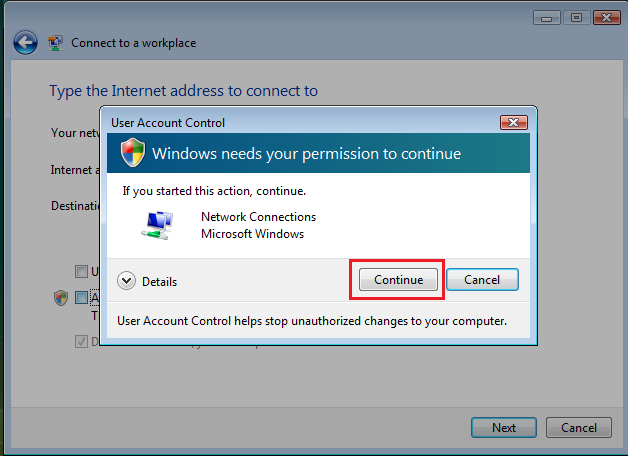Click the small shield icon beside checkbox
This screenshot has width=628, height=457.
tap(61, 298)
